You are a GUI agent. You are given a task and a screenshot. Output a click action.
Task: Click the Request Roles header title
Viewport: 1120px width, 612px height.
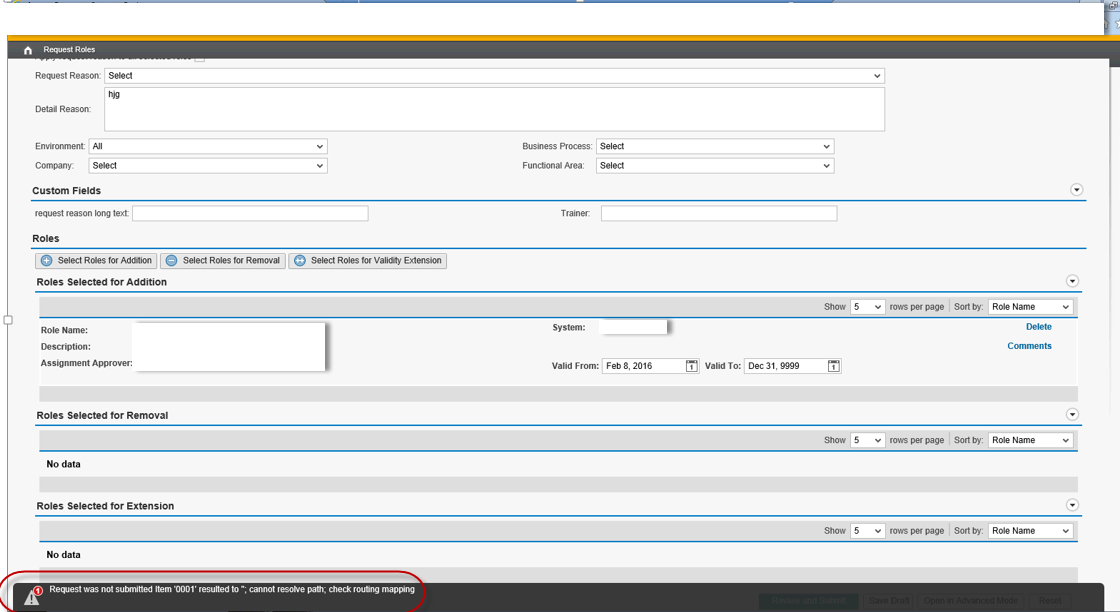(69, 50)
